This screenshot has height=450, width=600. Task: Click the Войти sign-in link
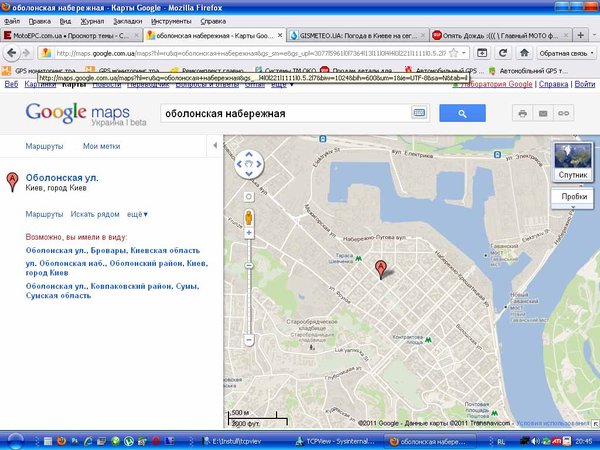585,84
